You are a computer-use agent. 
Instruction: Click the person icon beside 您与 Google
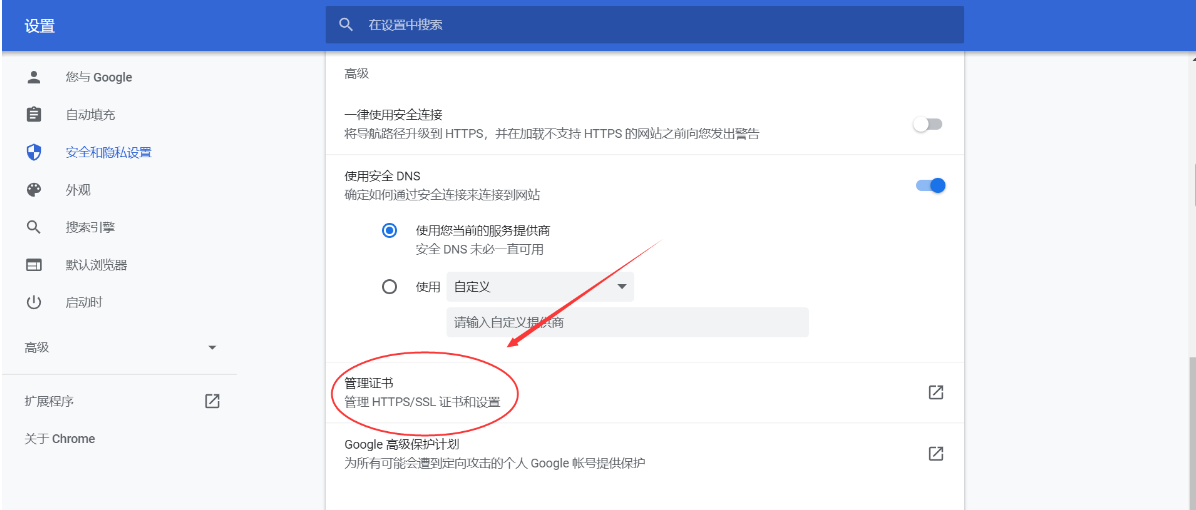click(34, 77)
